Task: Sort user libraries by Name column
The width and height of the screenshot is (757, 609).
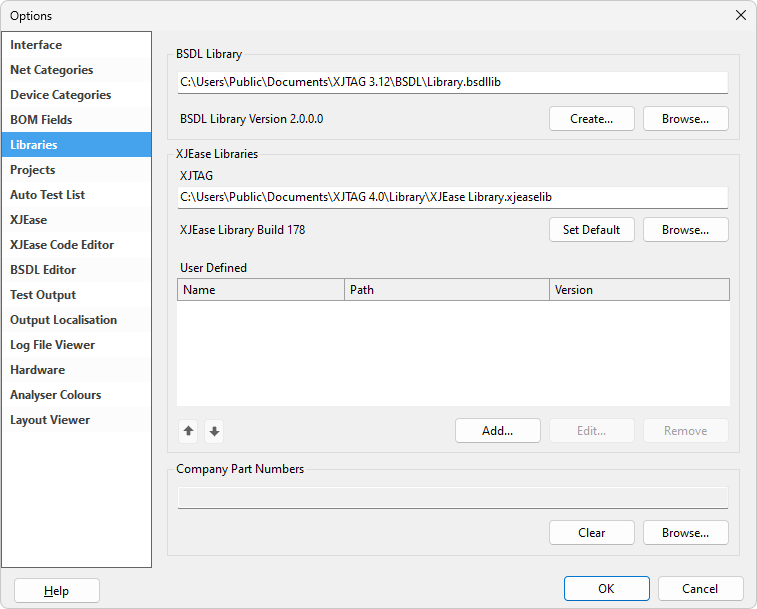Action: [260, 290]
